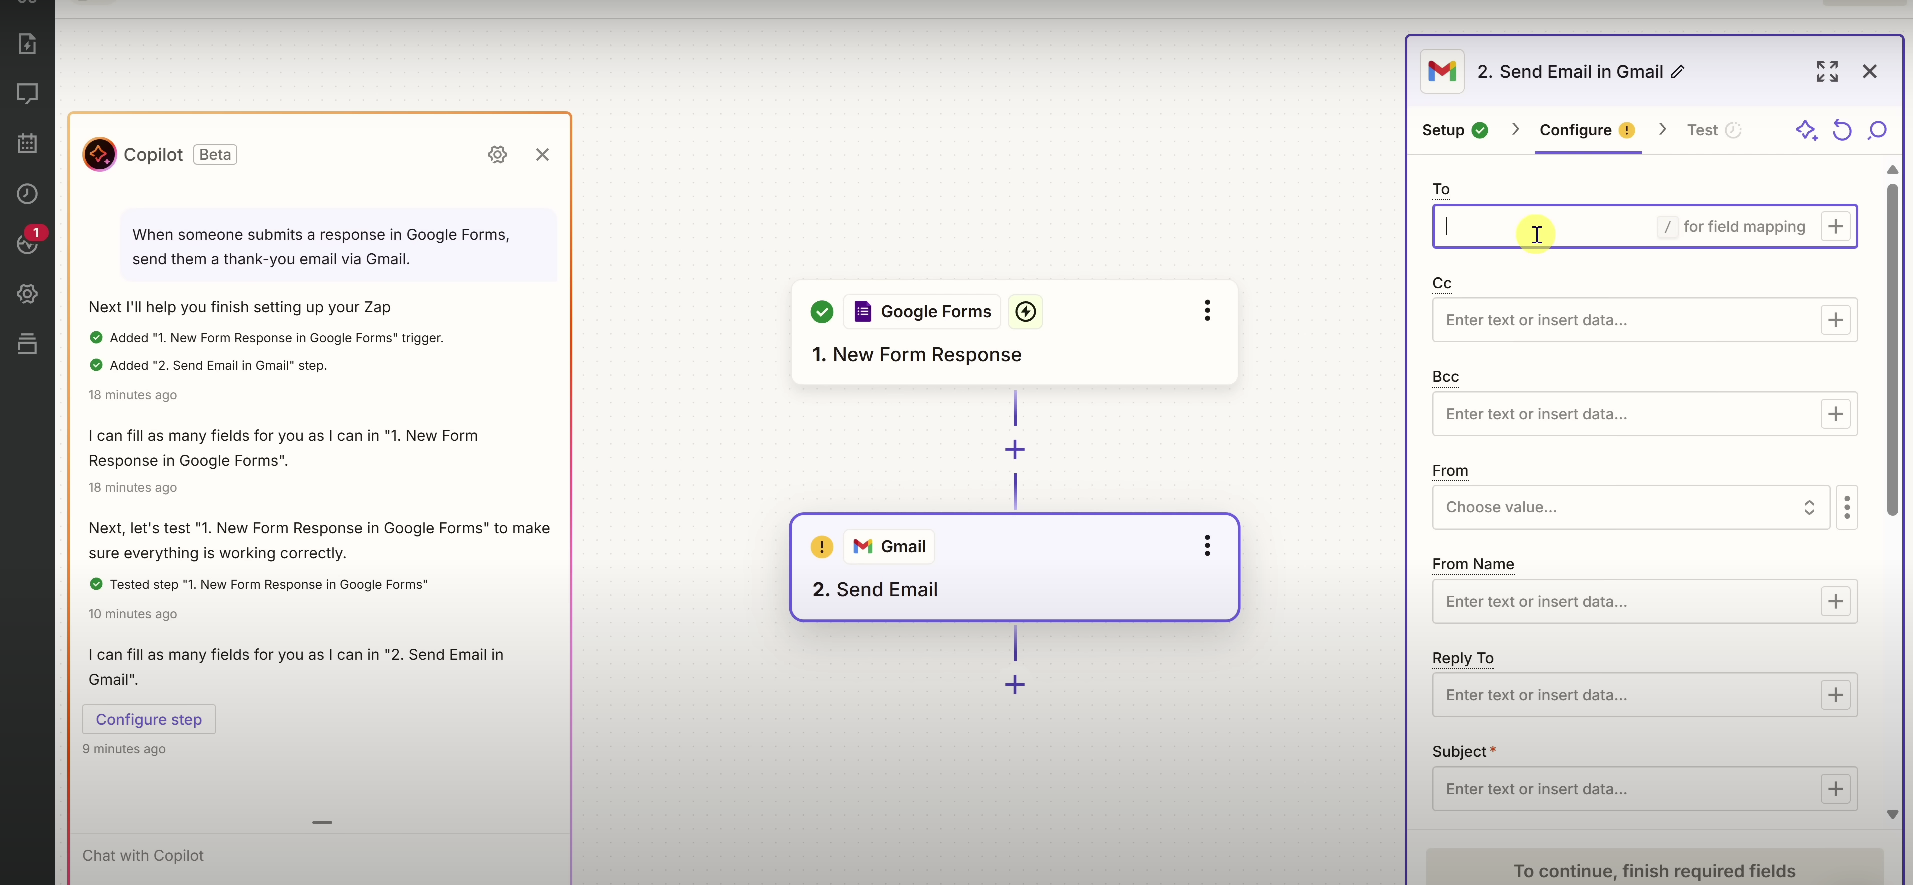Open the Gmail step three-dot menu

pyautogui.click(x=1207, y=545)
